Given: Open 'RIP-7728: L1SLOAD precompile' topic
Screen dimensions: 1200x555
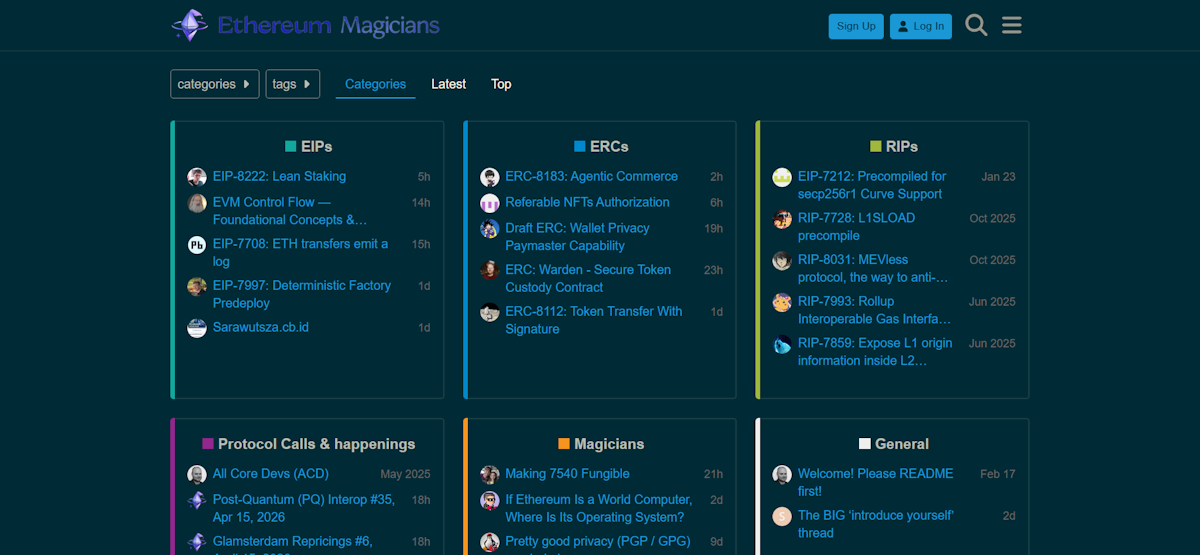Looking at the screenshot, I should 856,227.
